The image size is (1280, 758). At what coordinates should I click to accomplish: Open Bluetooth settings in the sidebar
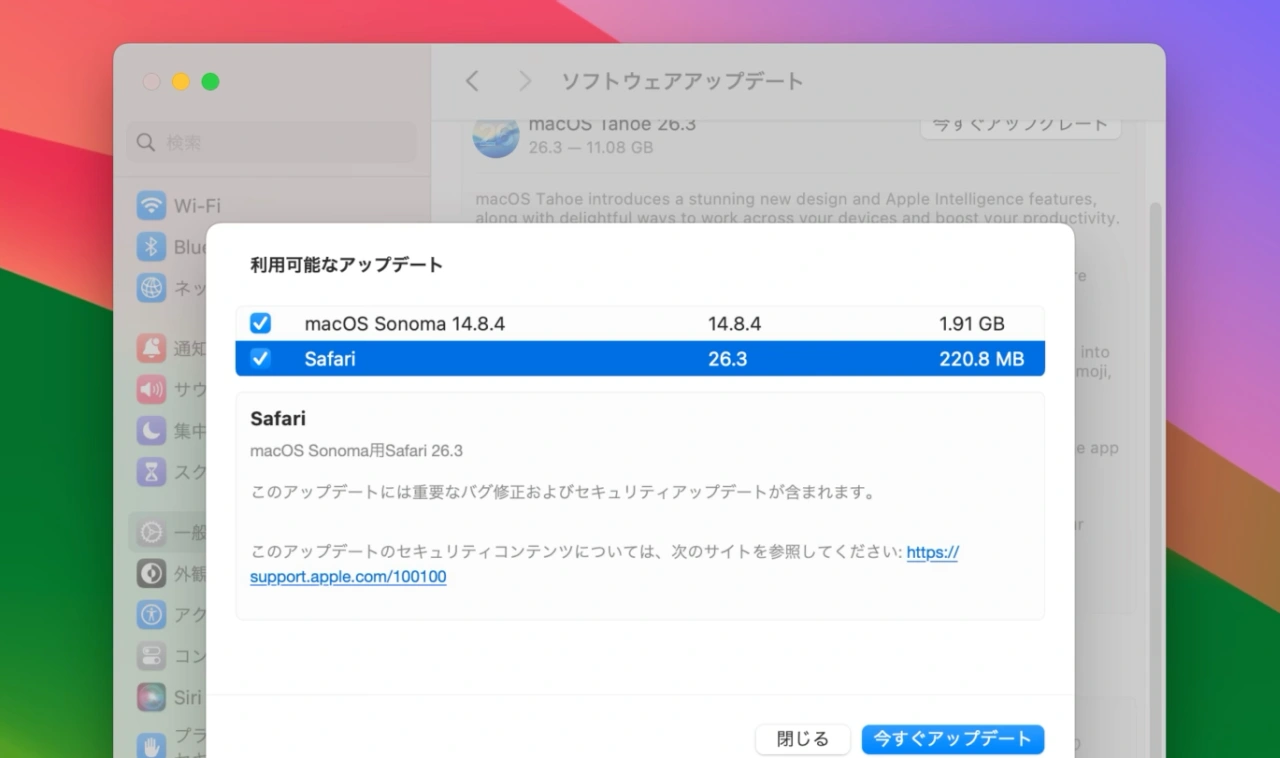click(x=170, y=247)
